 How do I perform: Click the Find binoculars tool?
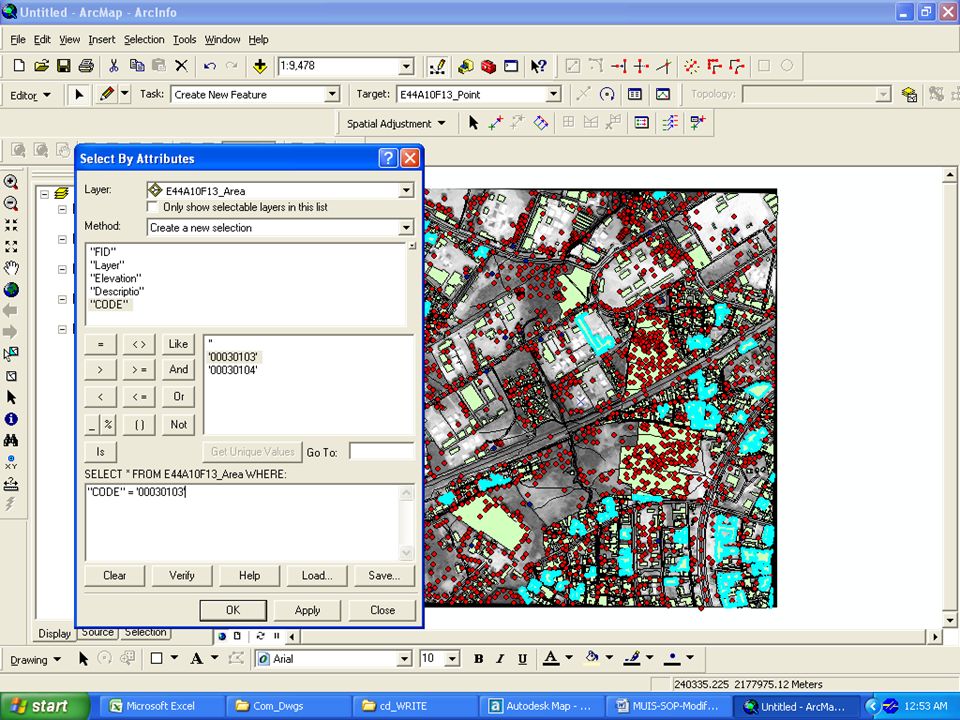[11, 440]
